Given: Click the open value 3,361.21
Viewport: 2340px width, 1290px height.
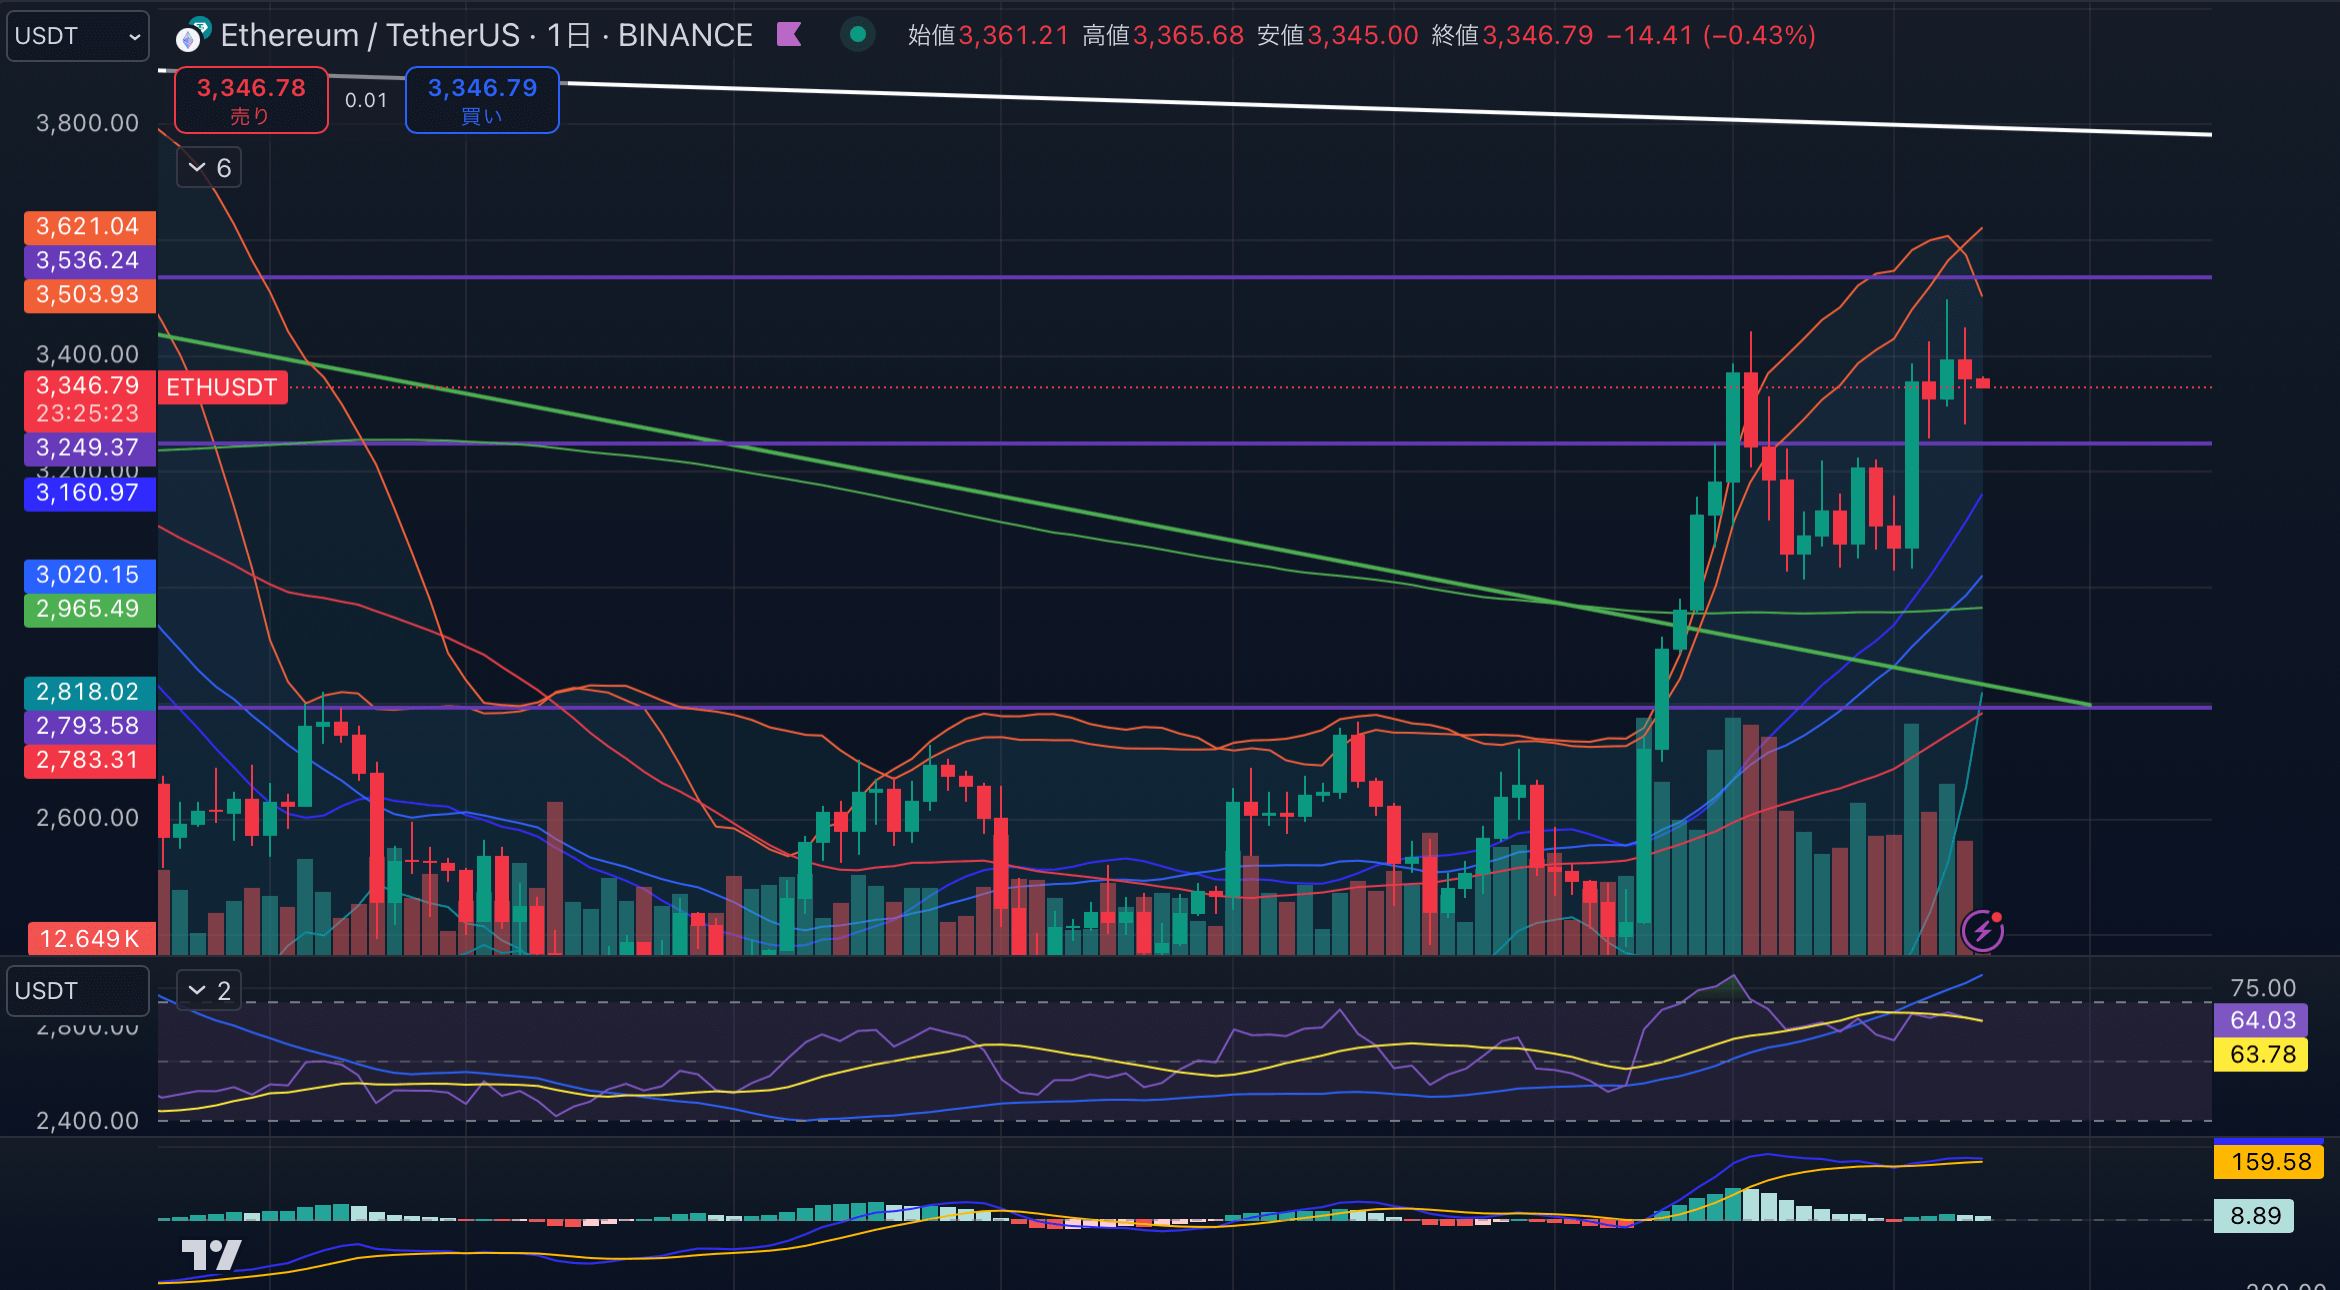Looking at the screenshot, I should (x=1014, y=35).
